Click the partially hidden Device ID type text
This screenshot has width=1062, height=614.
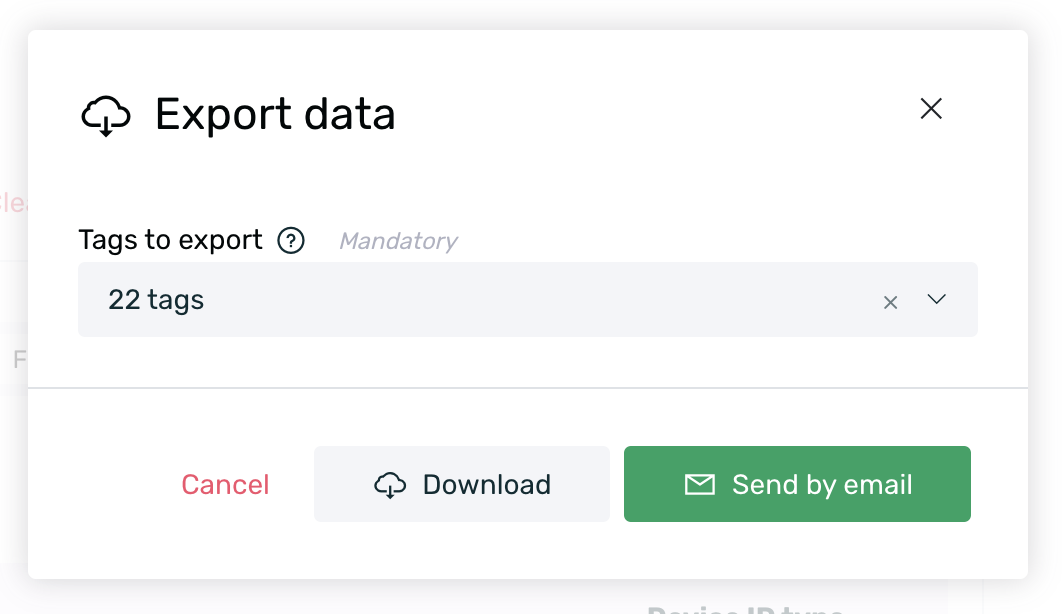[745, 609]
